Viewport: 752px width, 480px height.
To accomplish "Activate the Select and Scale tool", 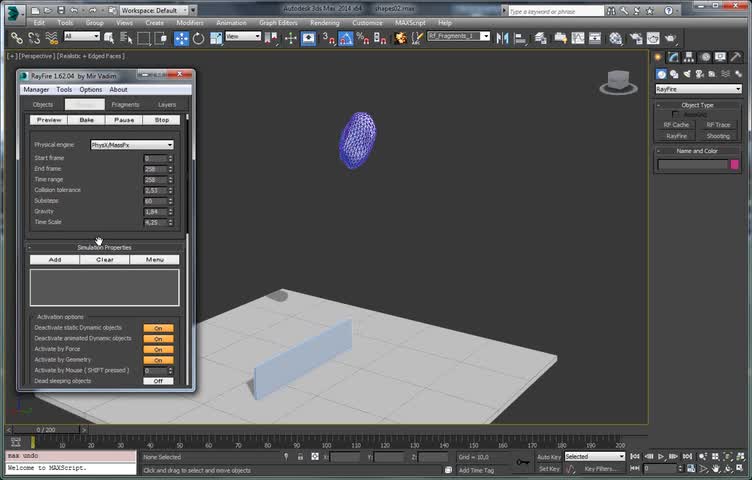I will click(215, 38).
